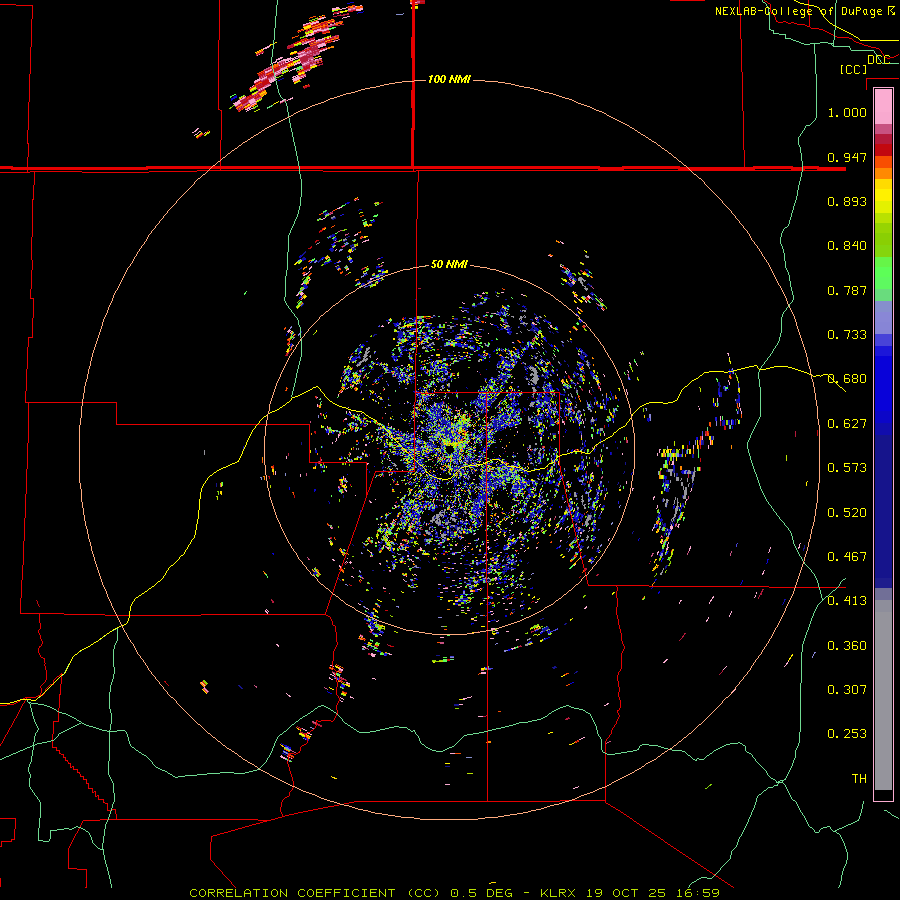
Task: Click the 0.5 DEG elevation text
Action: 482,893
